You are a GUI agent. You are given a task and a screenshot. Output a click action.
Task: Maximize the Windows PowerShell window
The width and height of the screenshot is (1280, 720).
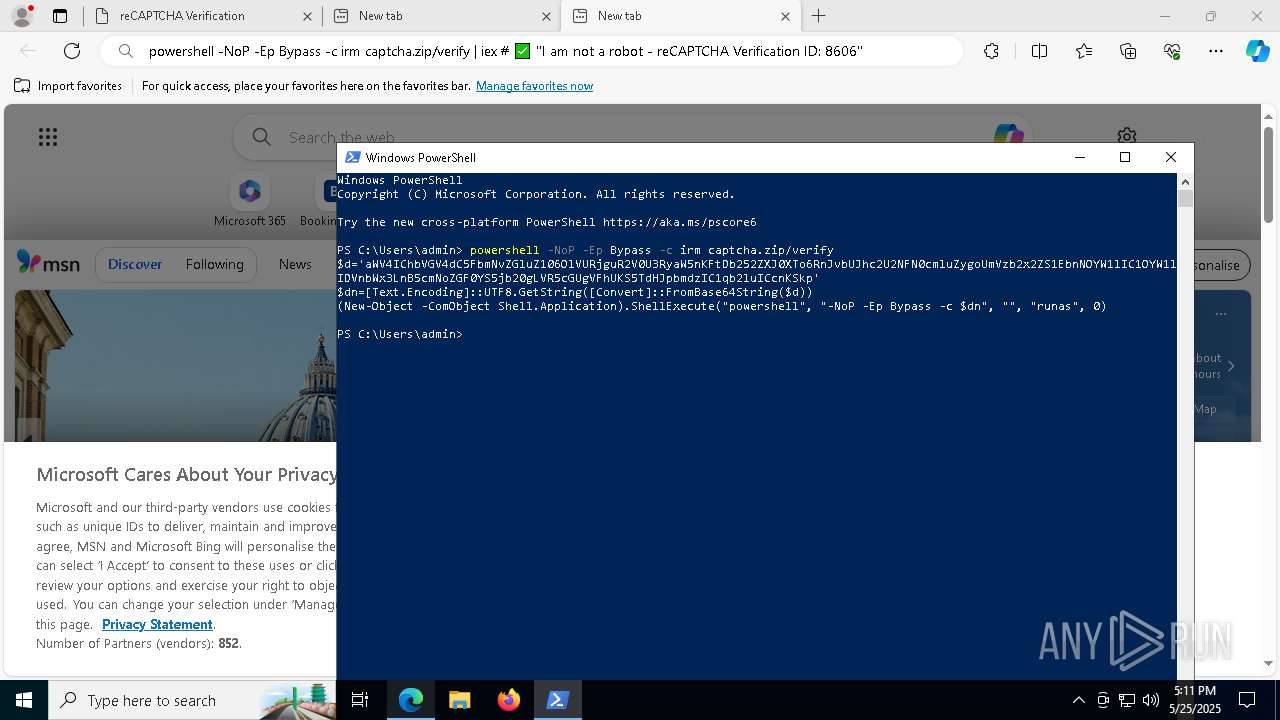click(1125, 157)
